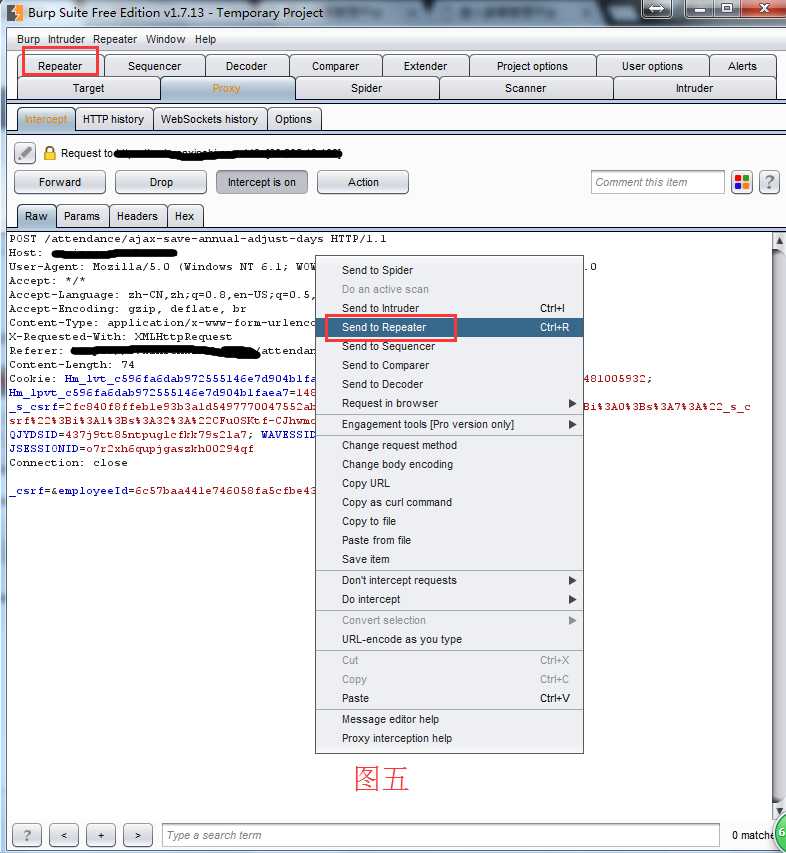Select the Proxy tab
This screenshot has width=786, height=853.
click(x=227, y=88)
